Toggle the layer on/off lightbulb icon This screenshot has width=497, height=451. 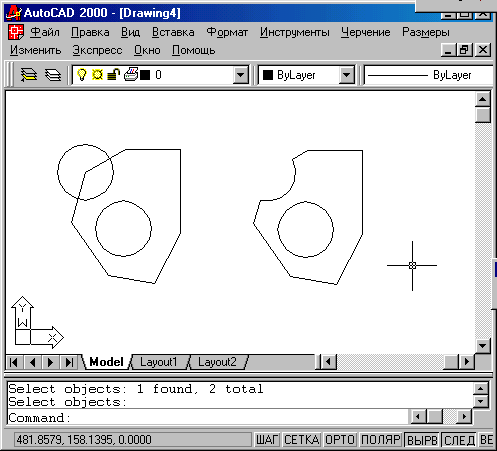(82, 75)
